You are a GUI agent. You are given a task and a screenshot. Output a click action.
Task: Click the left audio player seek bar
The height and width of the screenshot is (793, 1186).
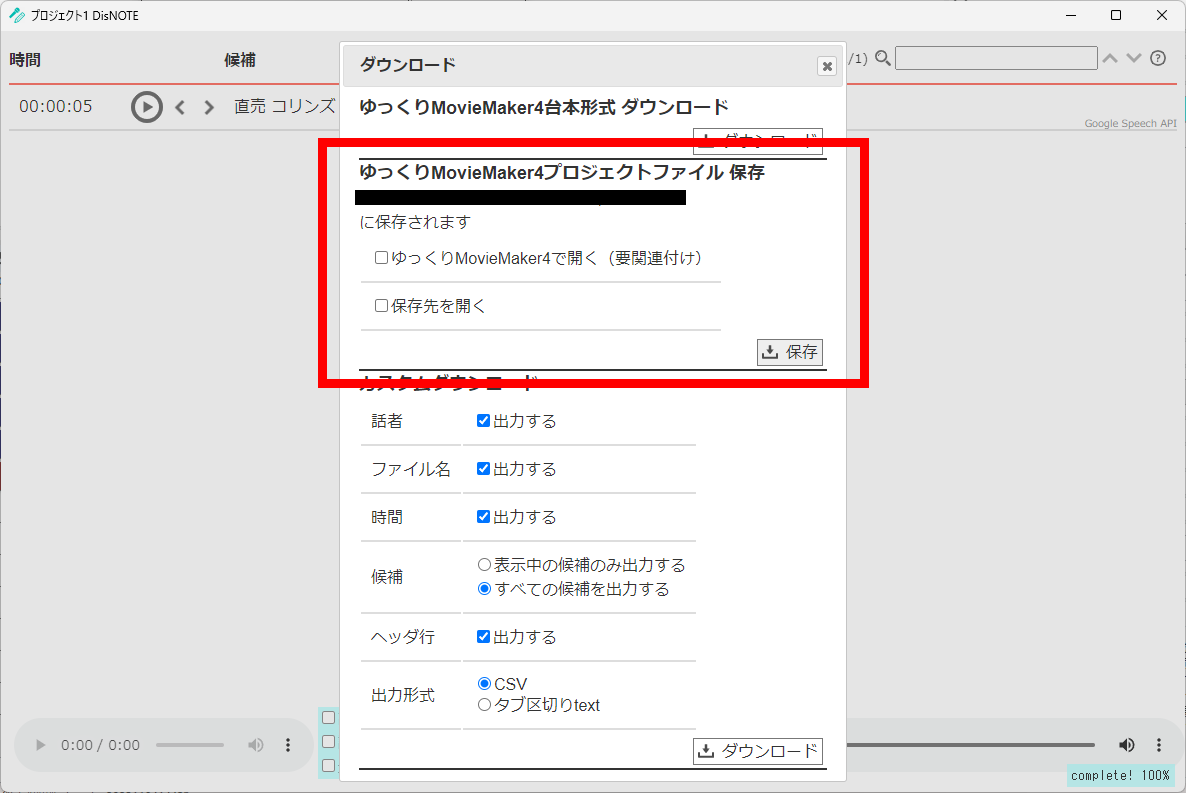coord(190,745)
